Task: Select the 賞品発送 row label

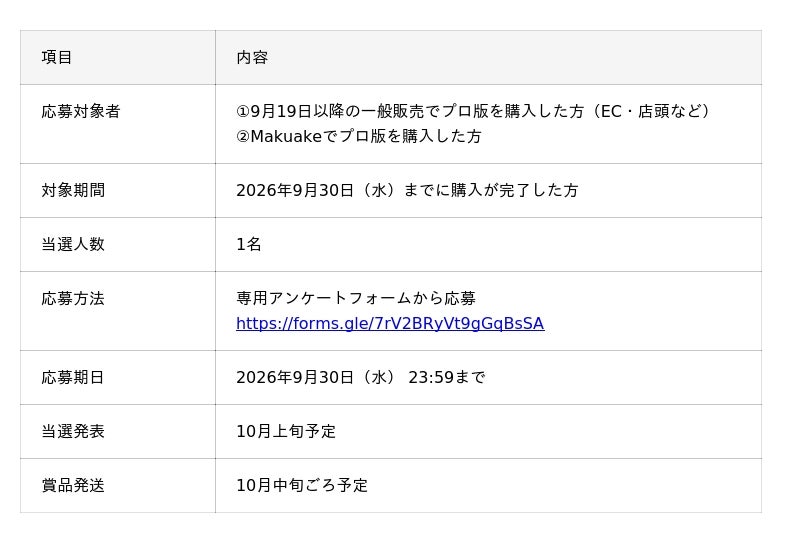Action: click(x=73, y=485)
